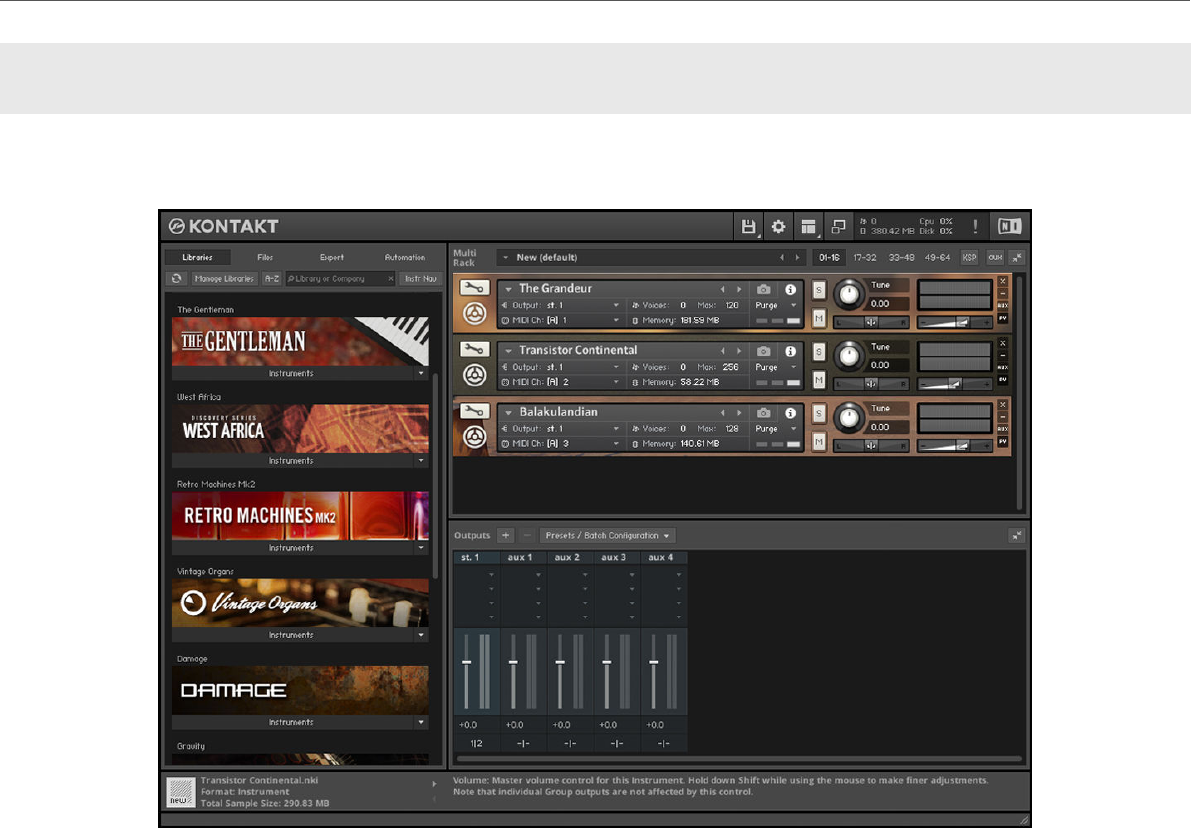
Task: Click the camera snapshot icon on Balakulandian
Action: (763, 412)
